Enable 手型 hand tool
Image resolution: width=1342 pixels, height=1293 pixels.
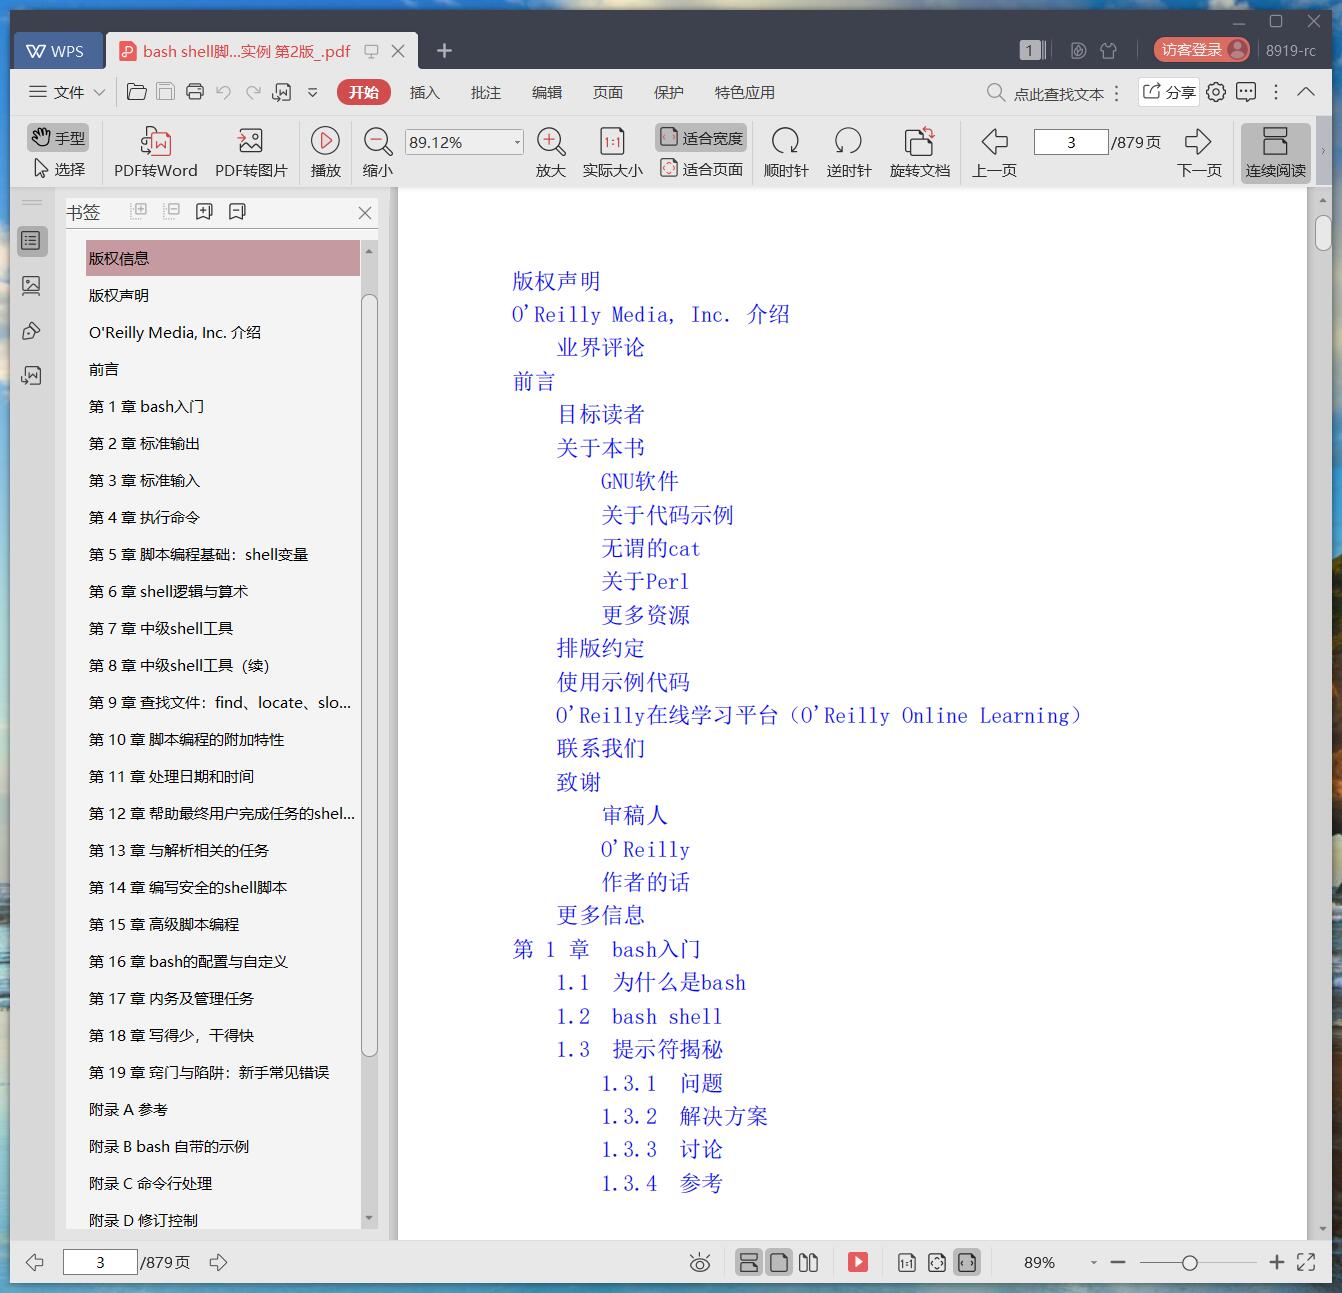coord(57,137)
